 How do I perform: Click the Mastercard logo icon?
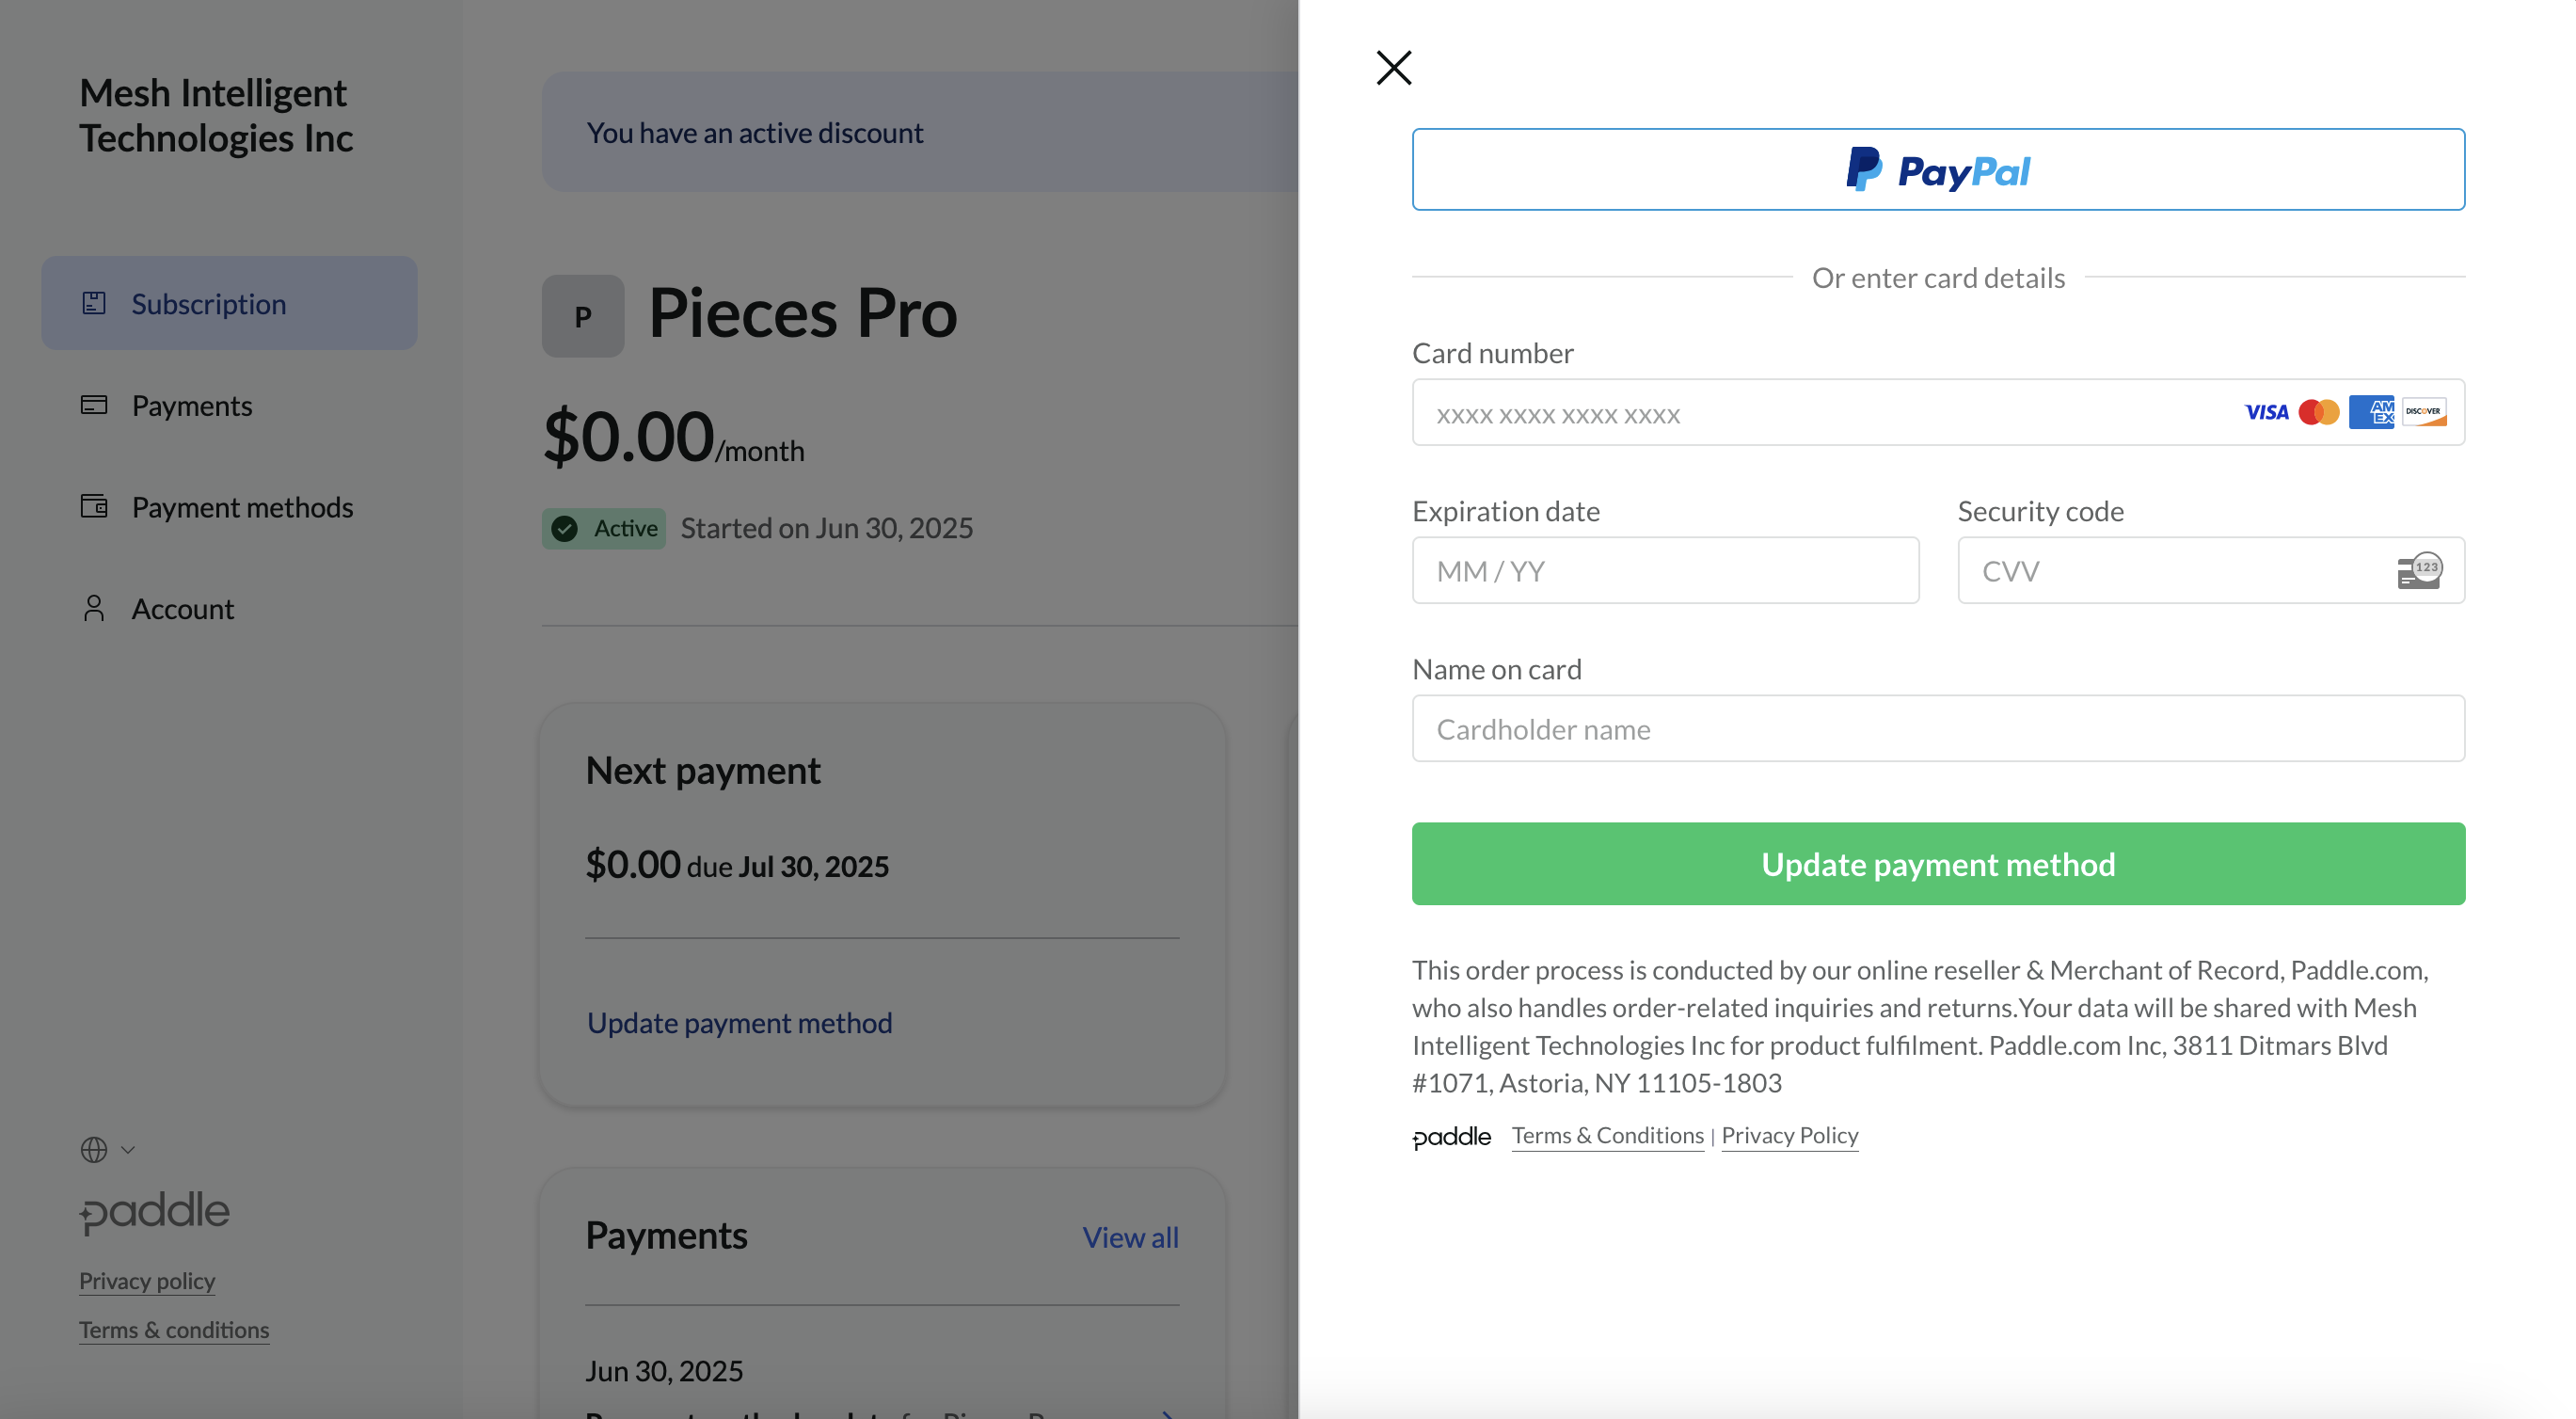[x=2318, y=412]
